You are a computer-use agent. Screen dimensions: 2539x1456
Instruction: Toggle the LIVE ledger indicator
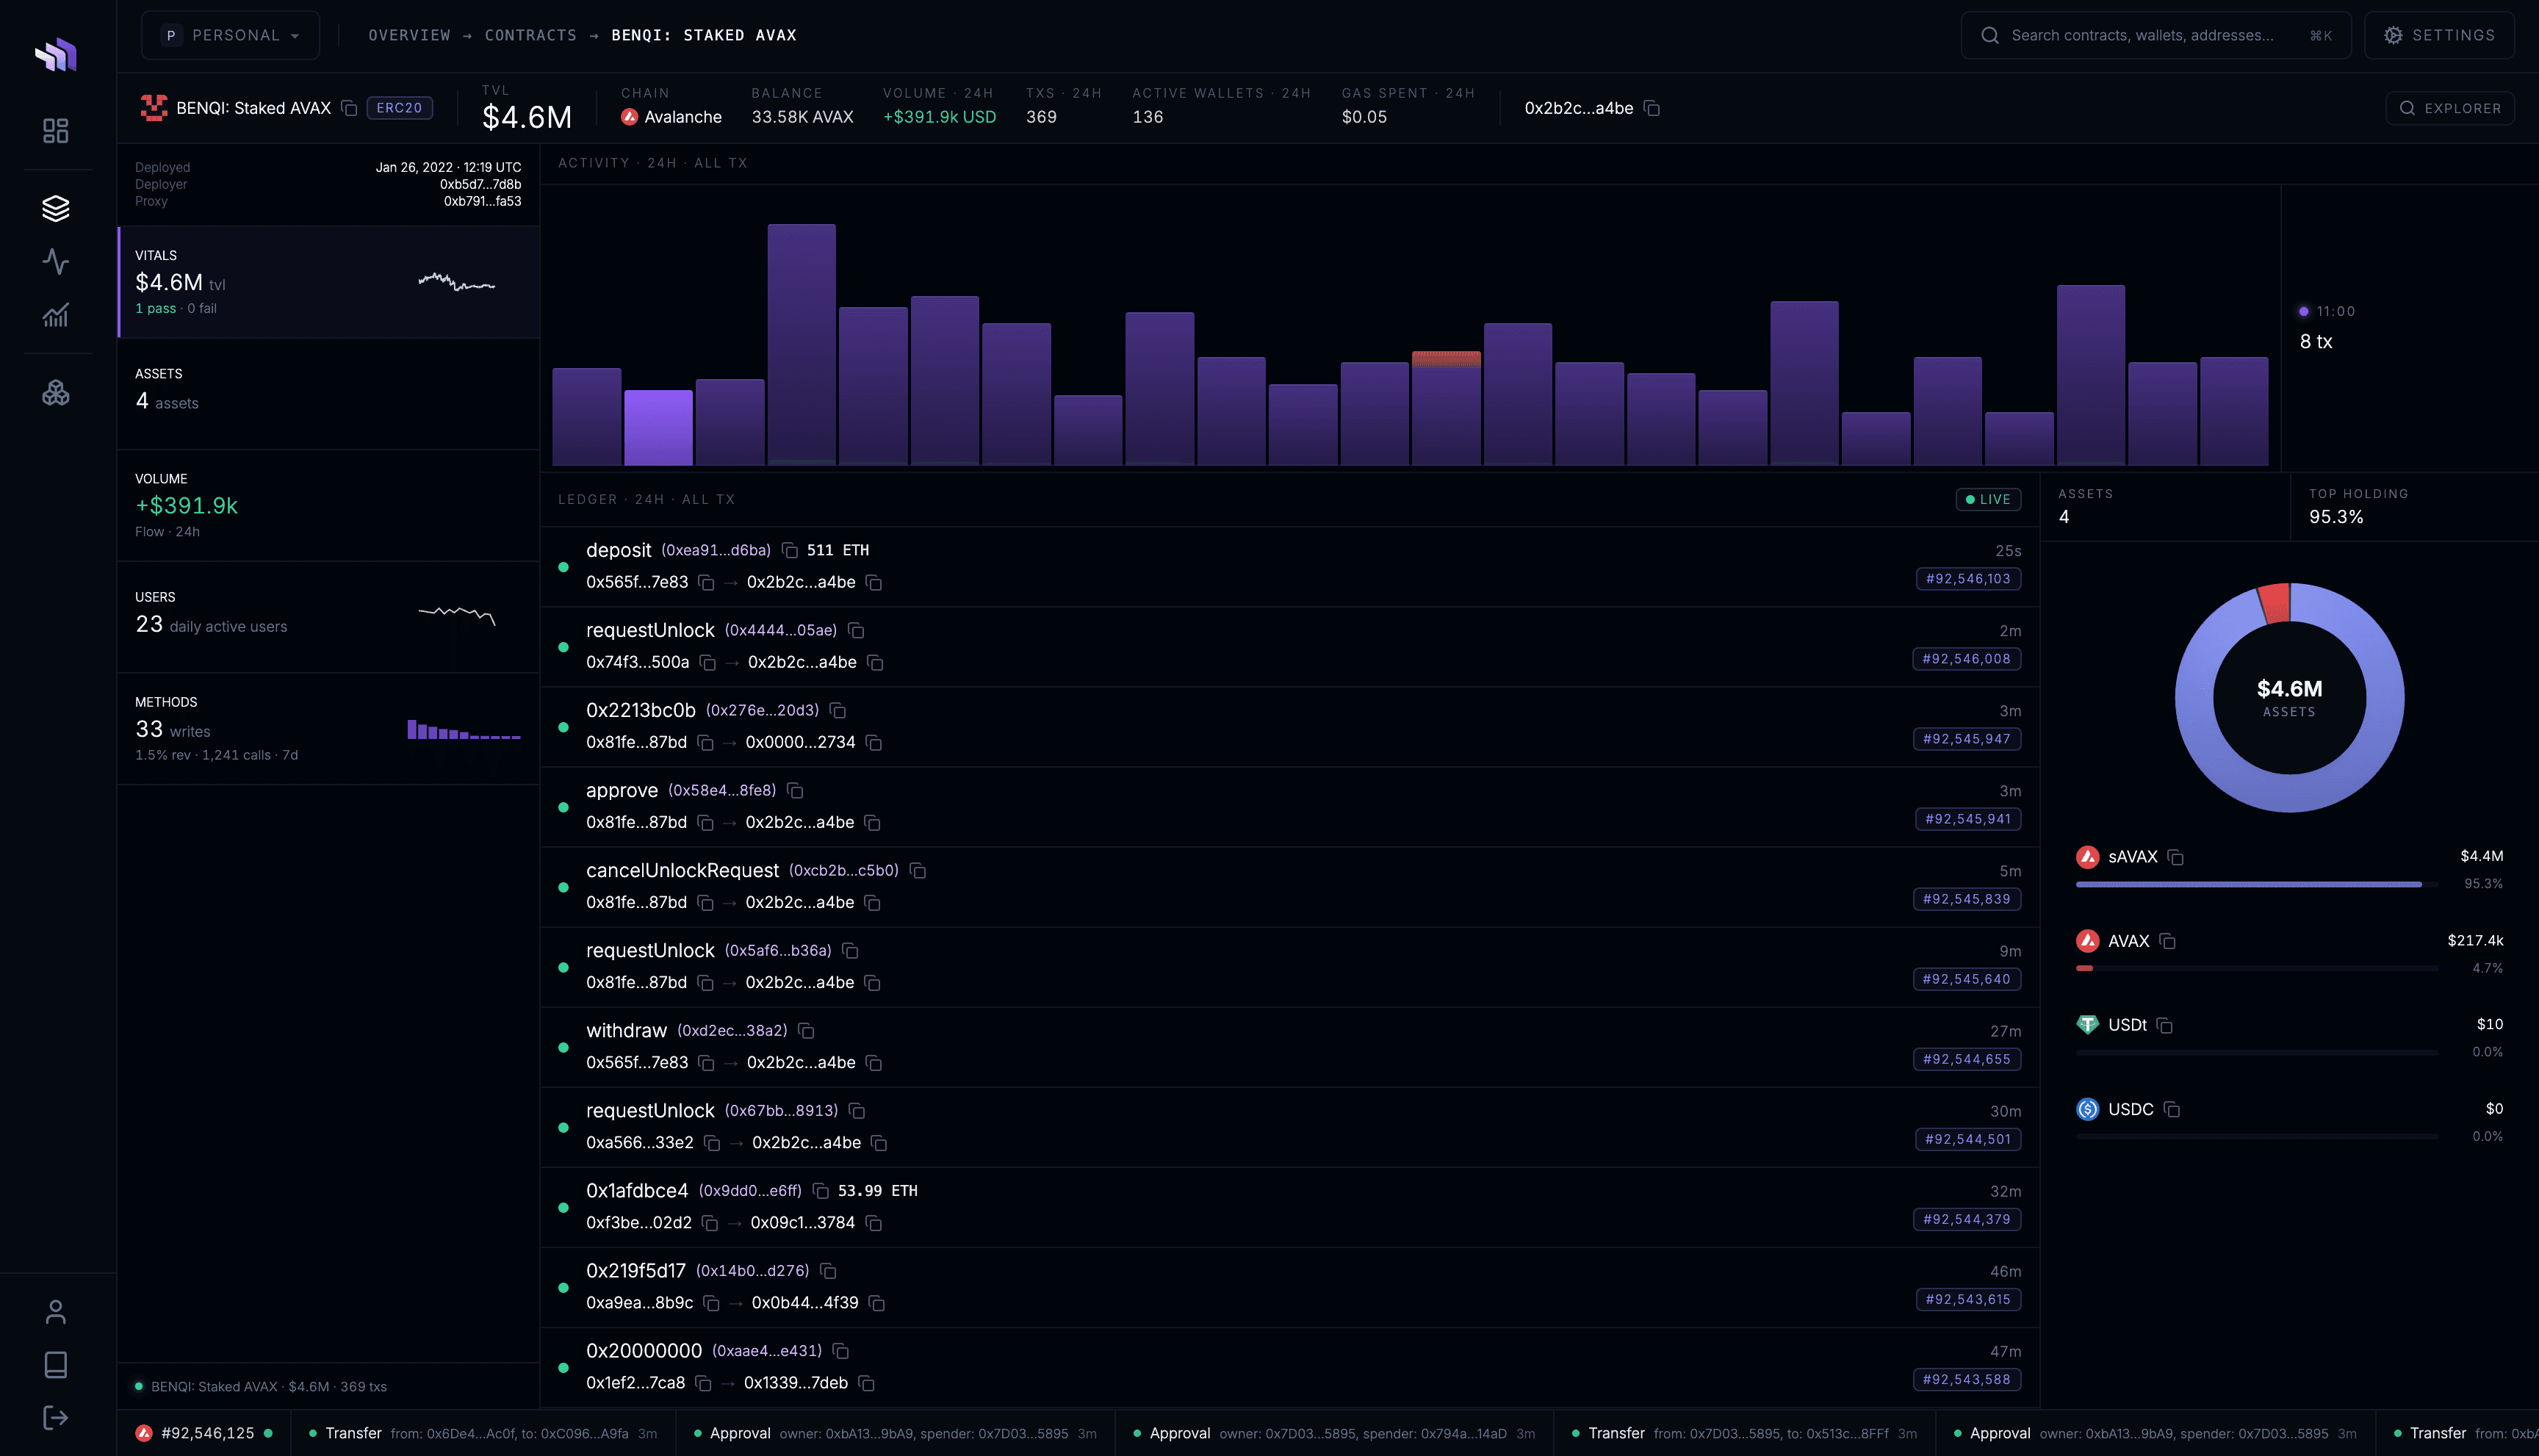point(1988,499)
